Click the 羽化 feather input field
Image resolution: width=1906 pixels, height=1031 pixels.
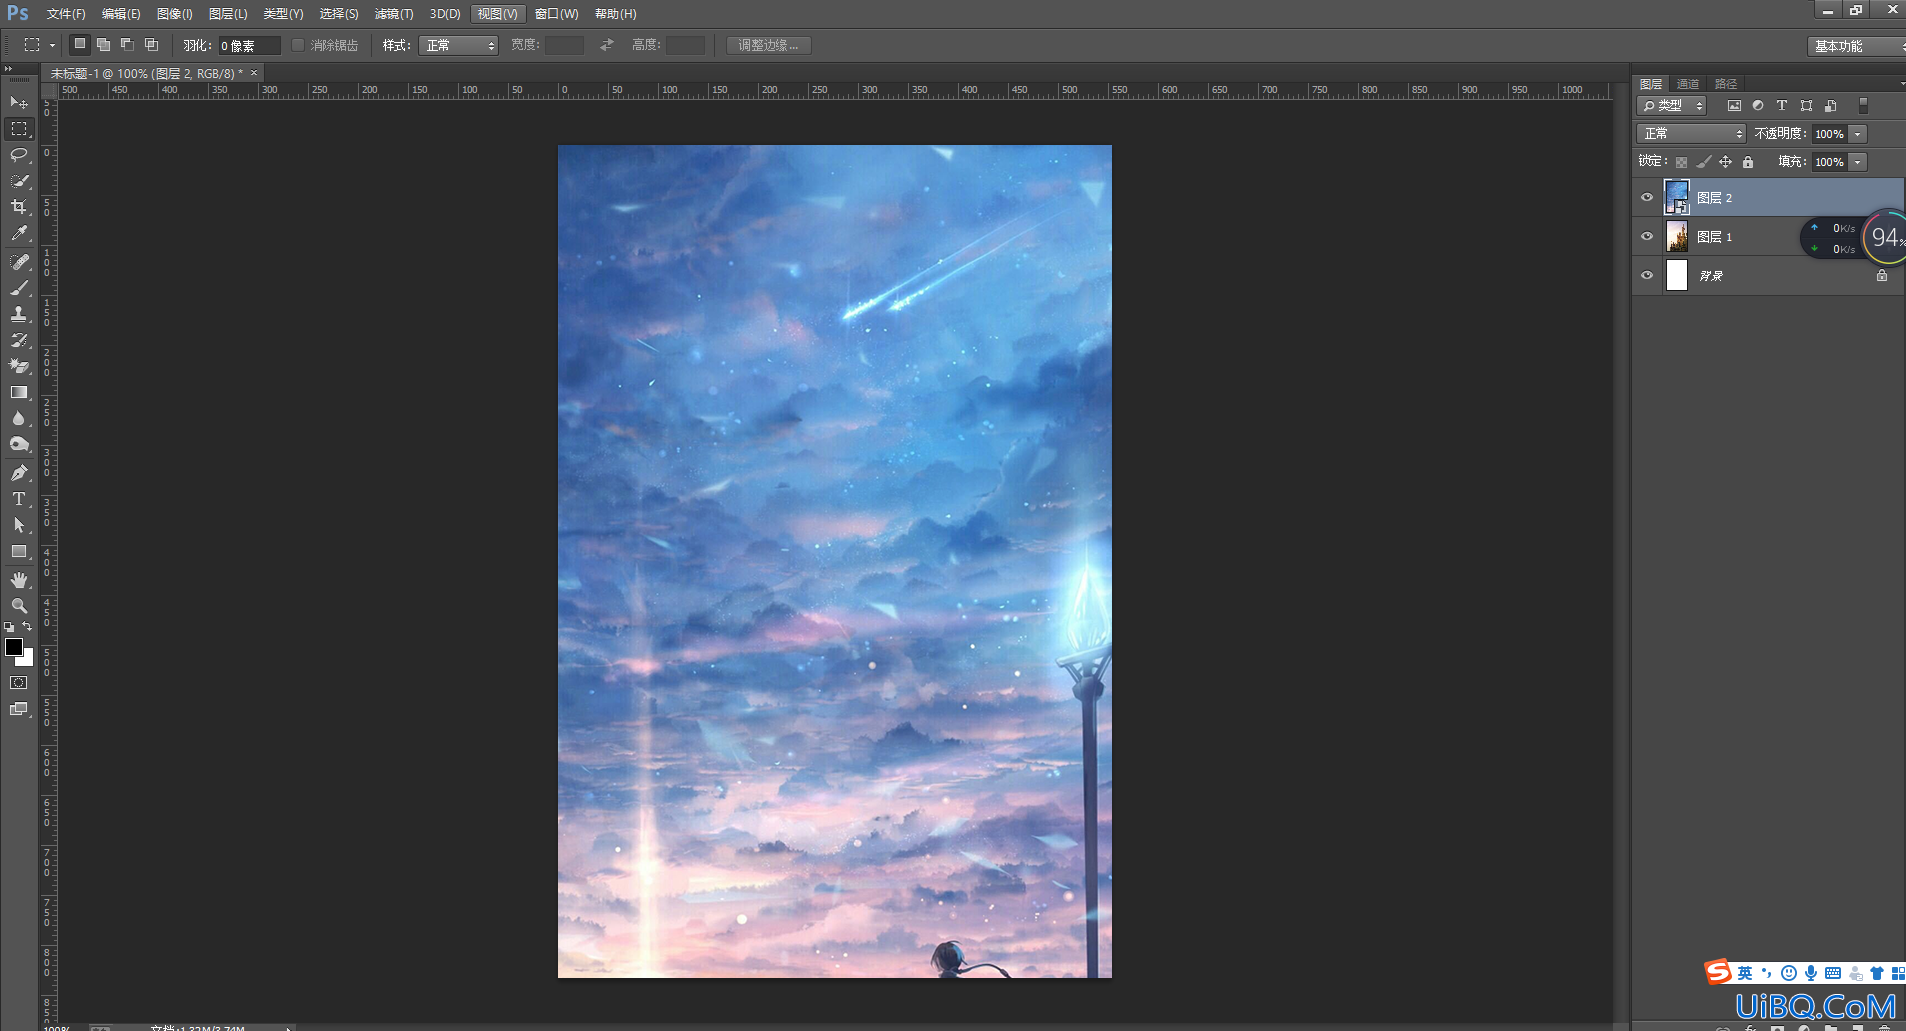point(249,46)
